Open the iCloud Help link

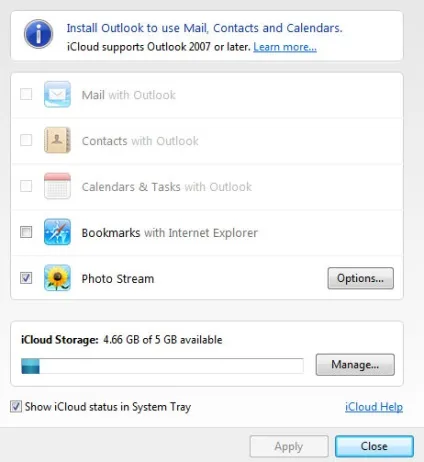point(374,407)
